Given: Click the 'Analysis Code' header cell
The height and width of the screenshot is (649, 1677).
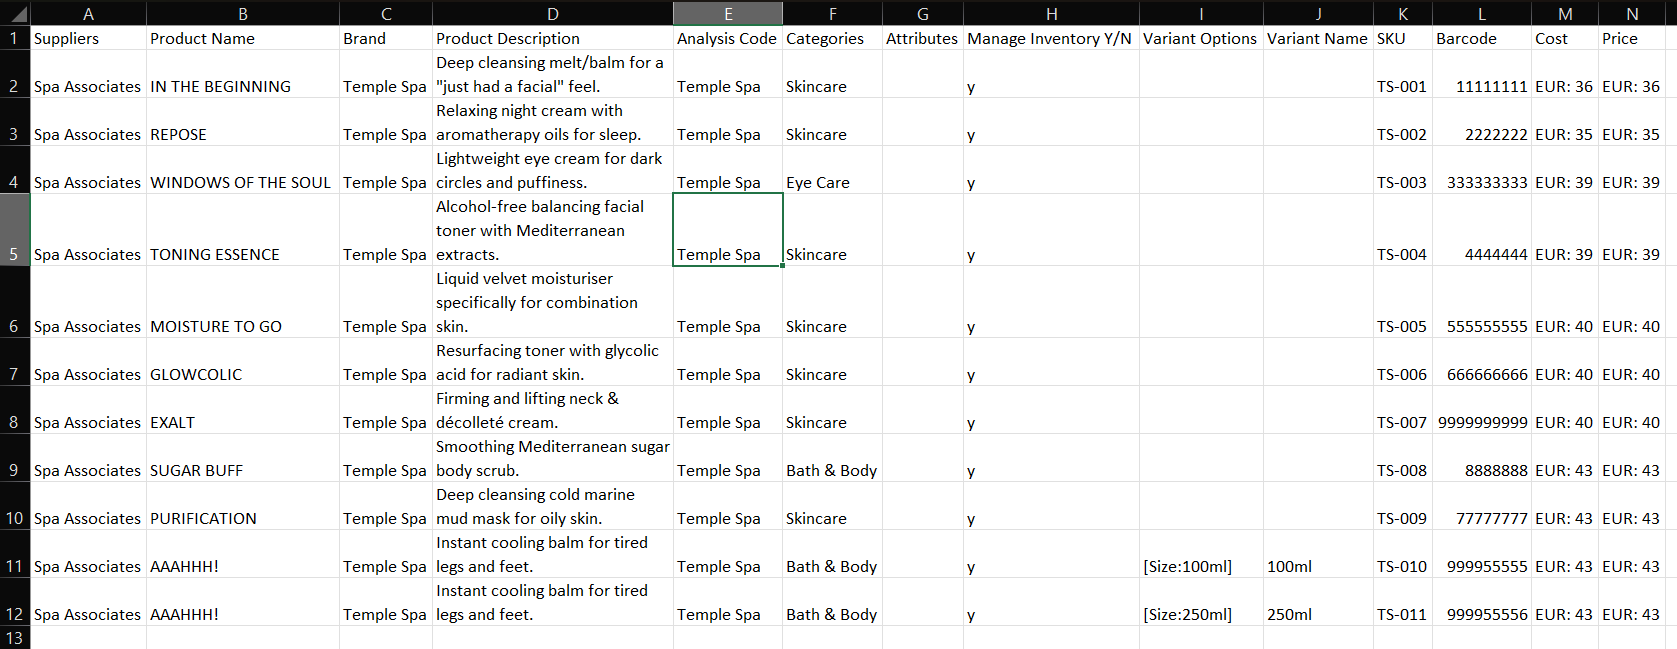Looking at the screenshot, I should point(728,38).
